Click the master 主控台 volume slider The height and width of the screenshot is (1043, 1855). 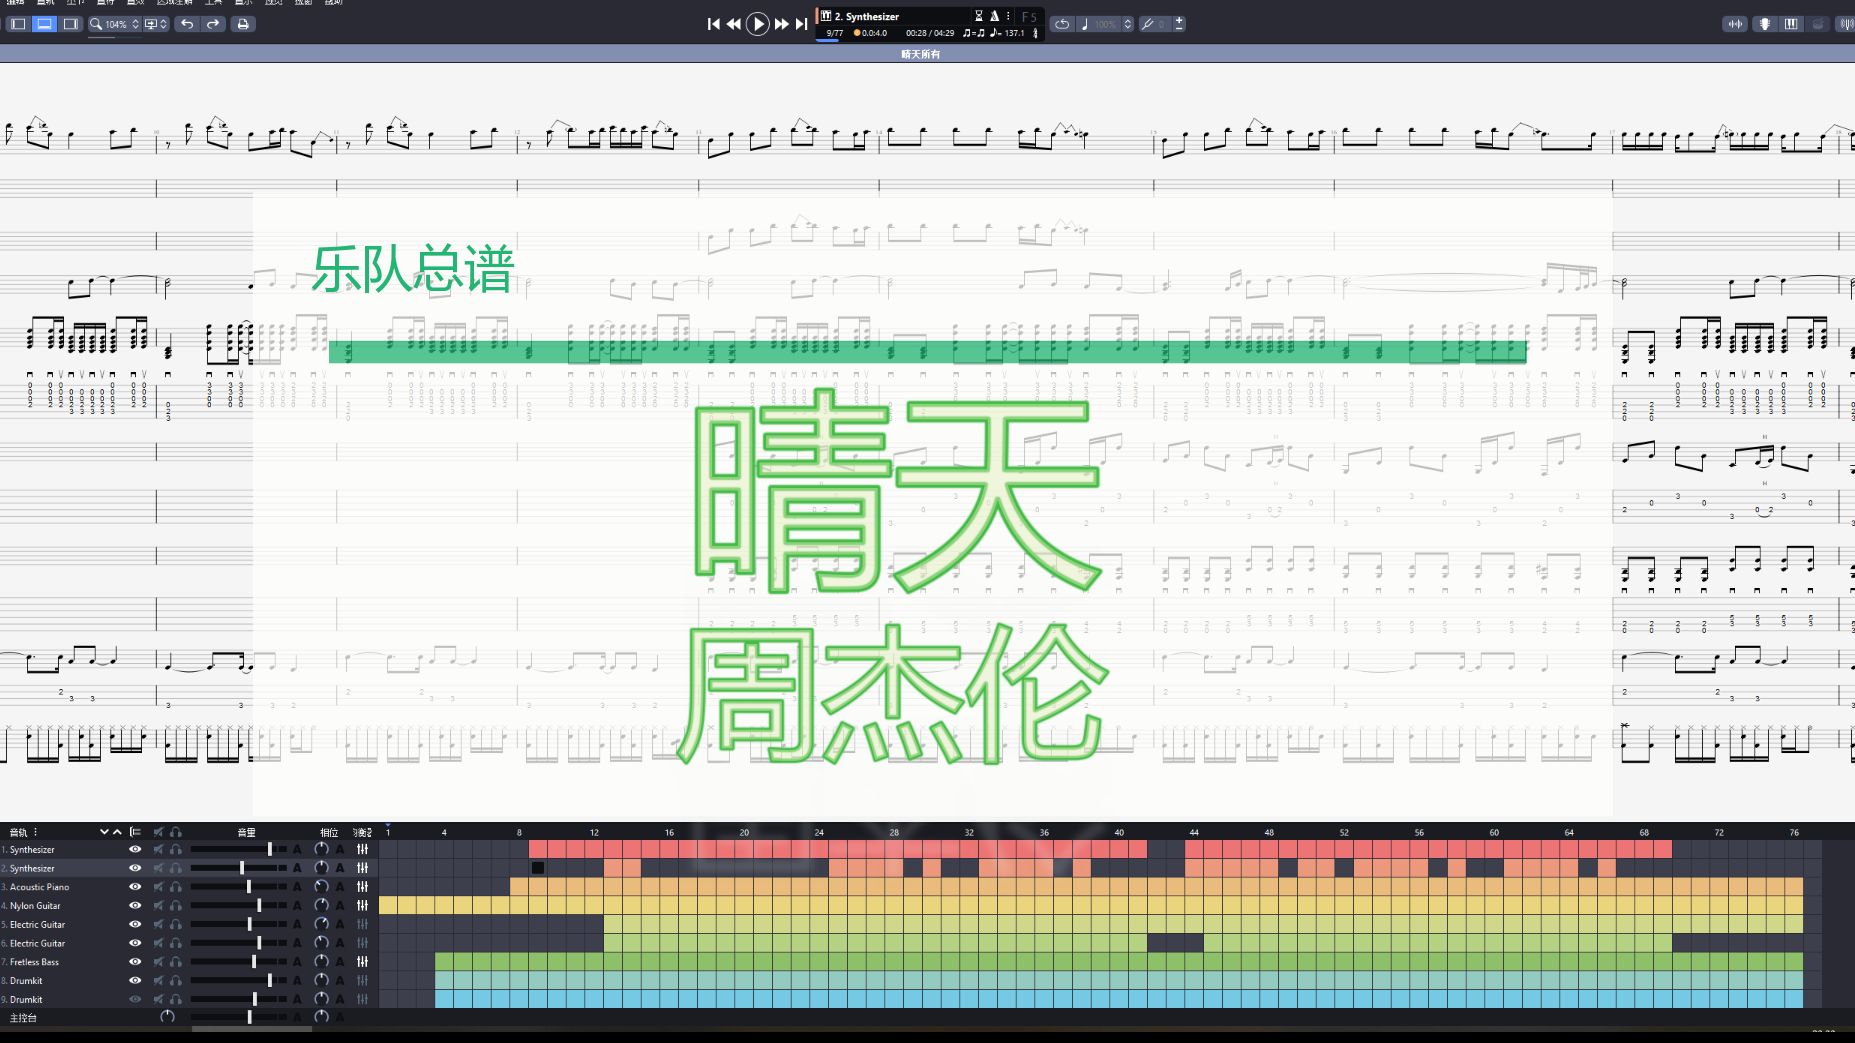[238, 1017]
